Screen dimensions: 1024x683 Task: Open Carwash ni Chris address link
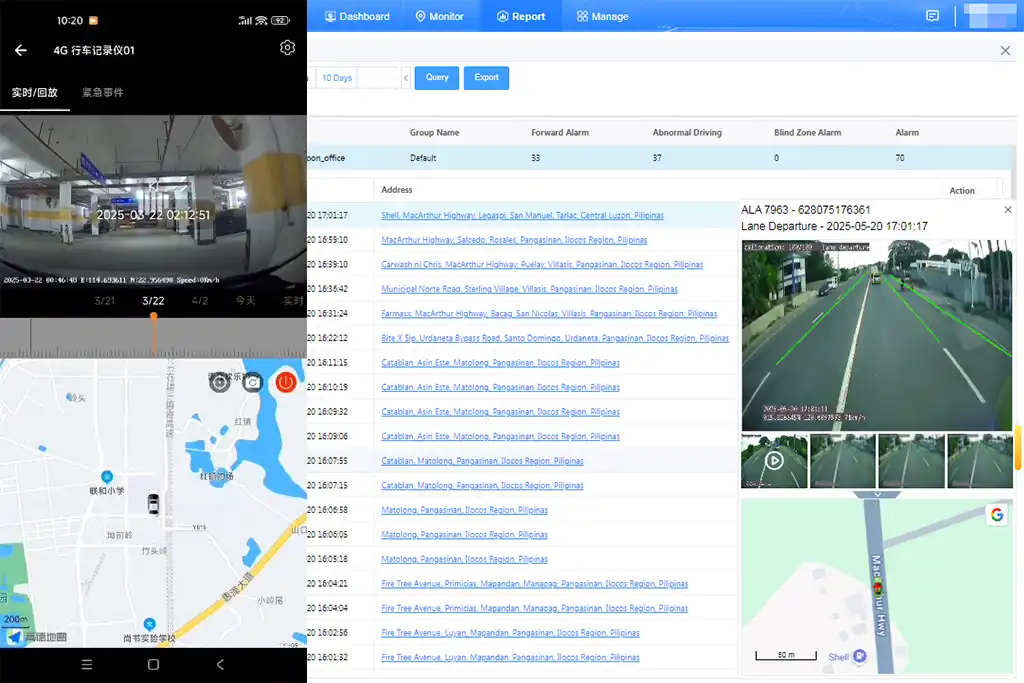(542, 264)
